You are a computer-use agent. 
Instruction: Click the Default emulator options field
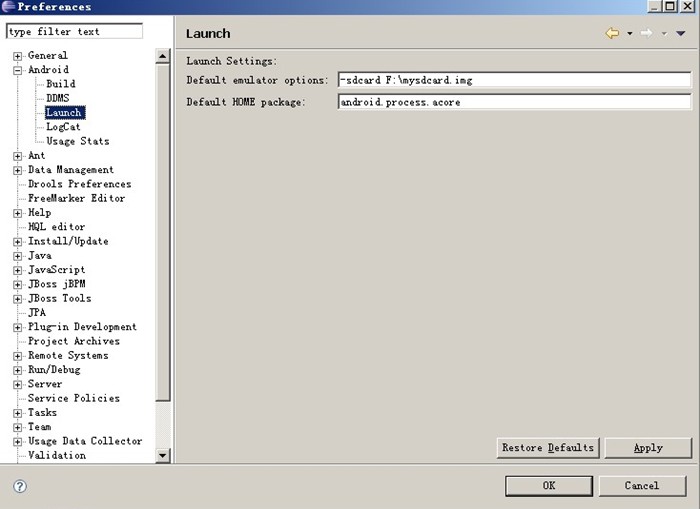pyautogui.click(x=514, y=80)
